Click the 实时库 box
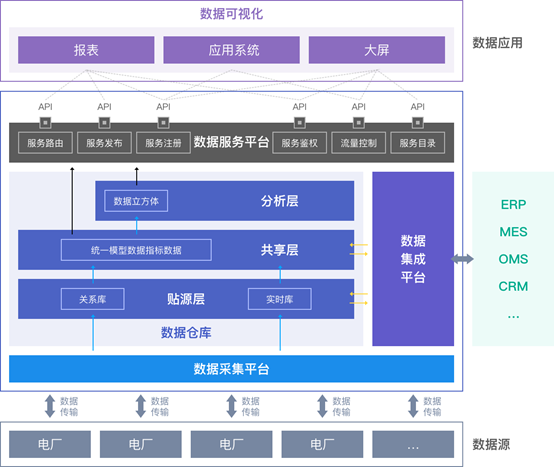This screenshot has width=554, height=467. 280,299
